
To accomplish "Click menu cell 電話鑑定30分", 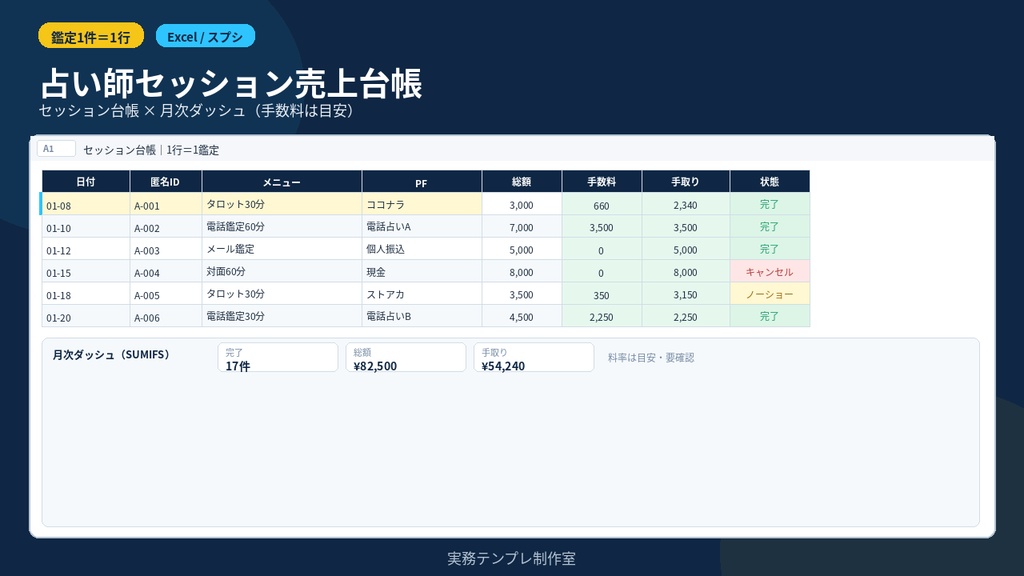I will (281, 317).
